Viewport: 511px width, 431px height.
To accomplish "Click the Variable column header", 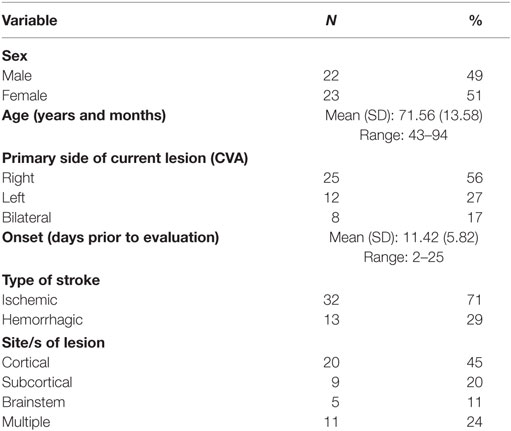I will (x=30, y=21).
